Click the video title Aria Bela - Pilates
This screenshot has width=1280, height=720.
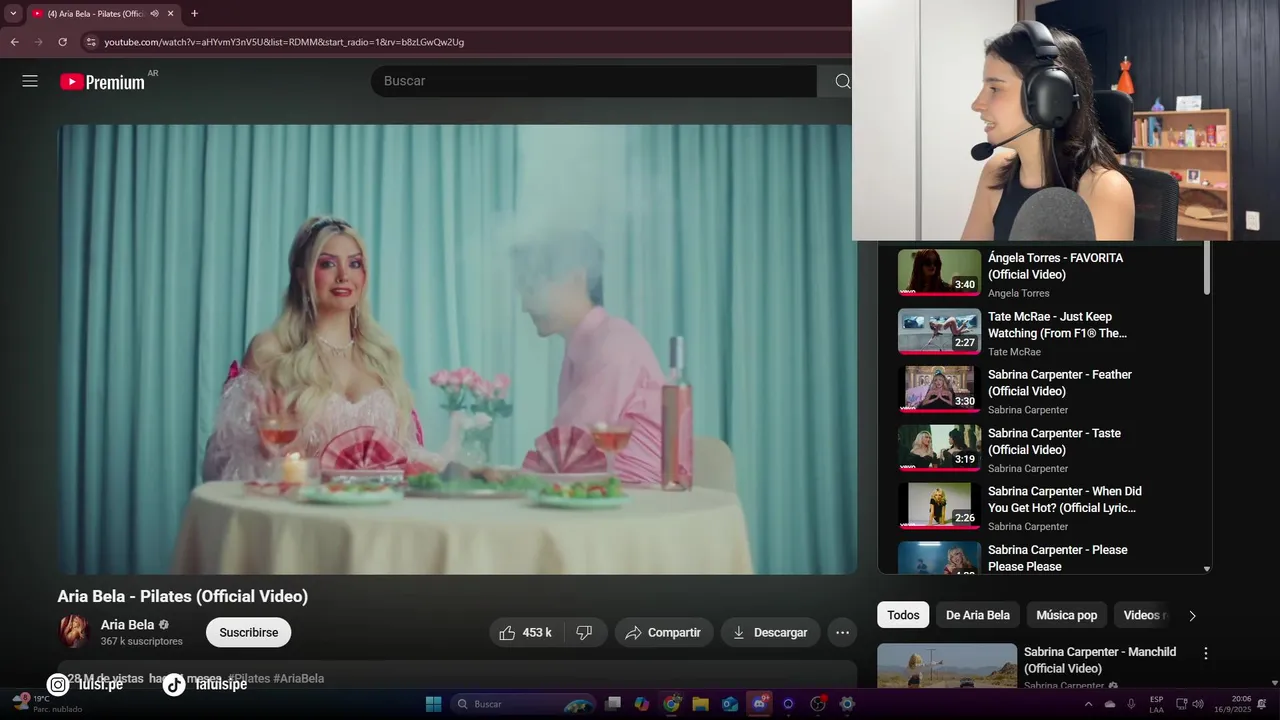[182, 596]
